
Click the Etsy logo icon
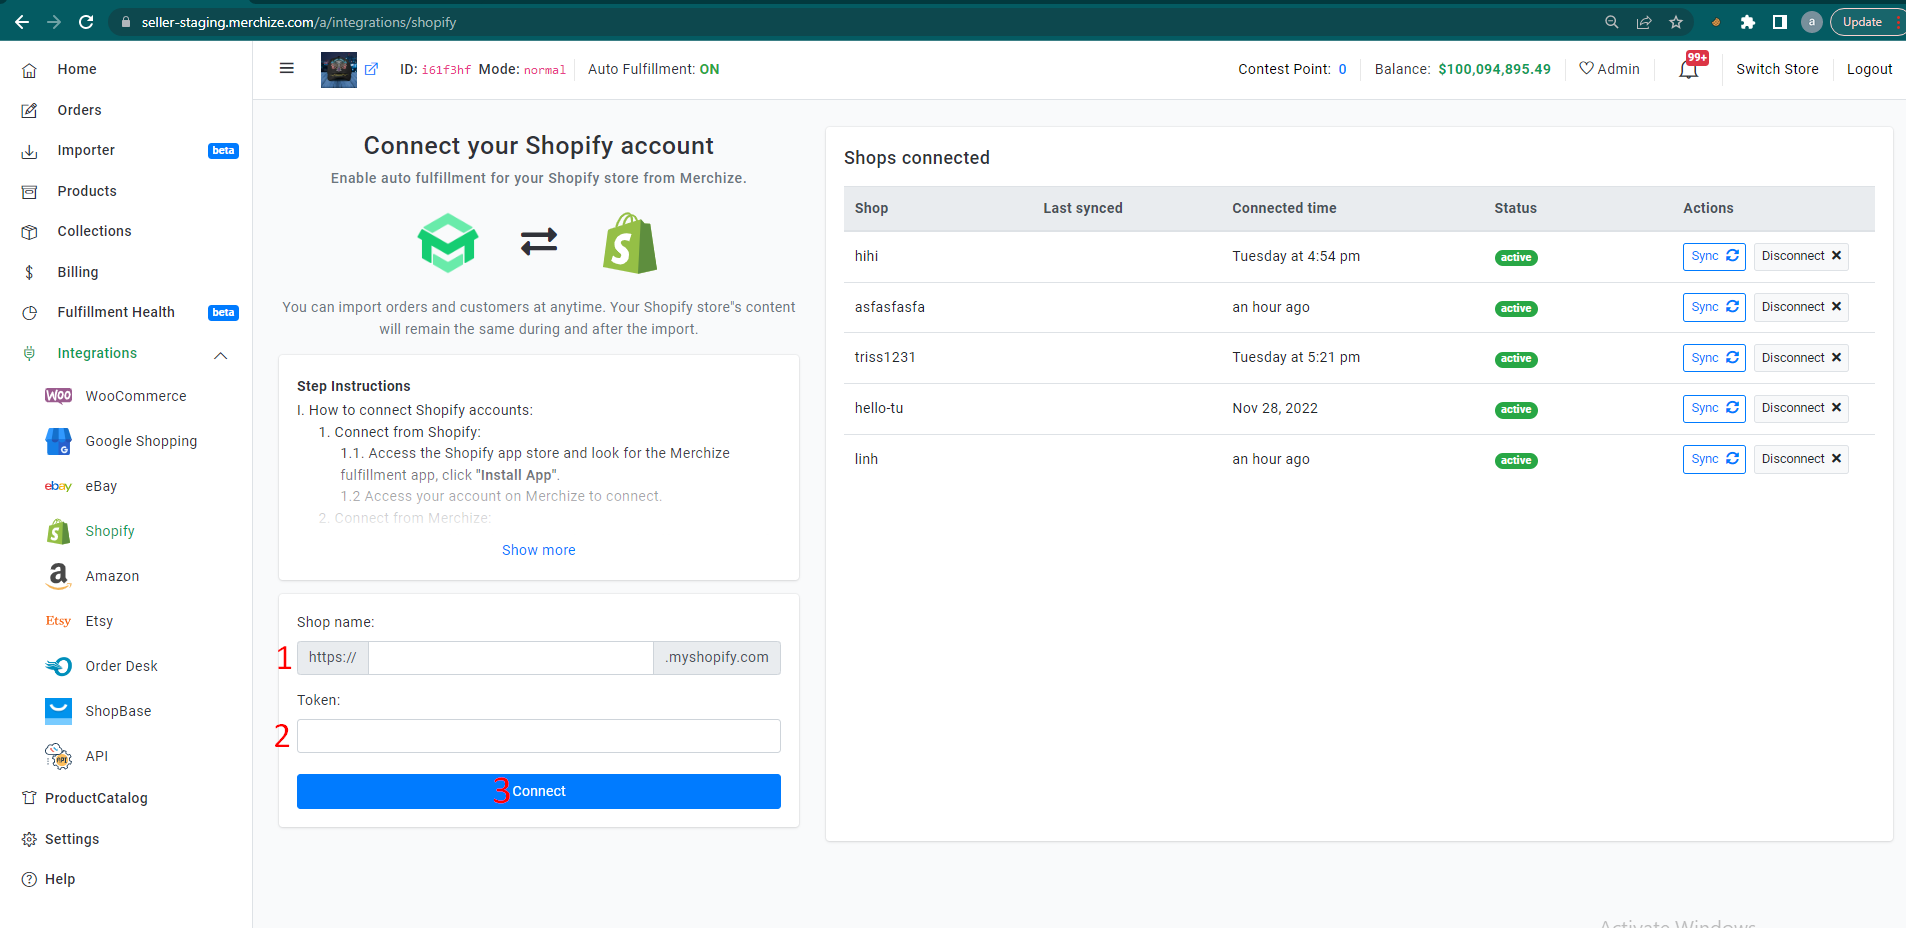click(x=58, y=621)
